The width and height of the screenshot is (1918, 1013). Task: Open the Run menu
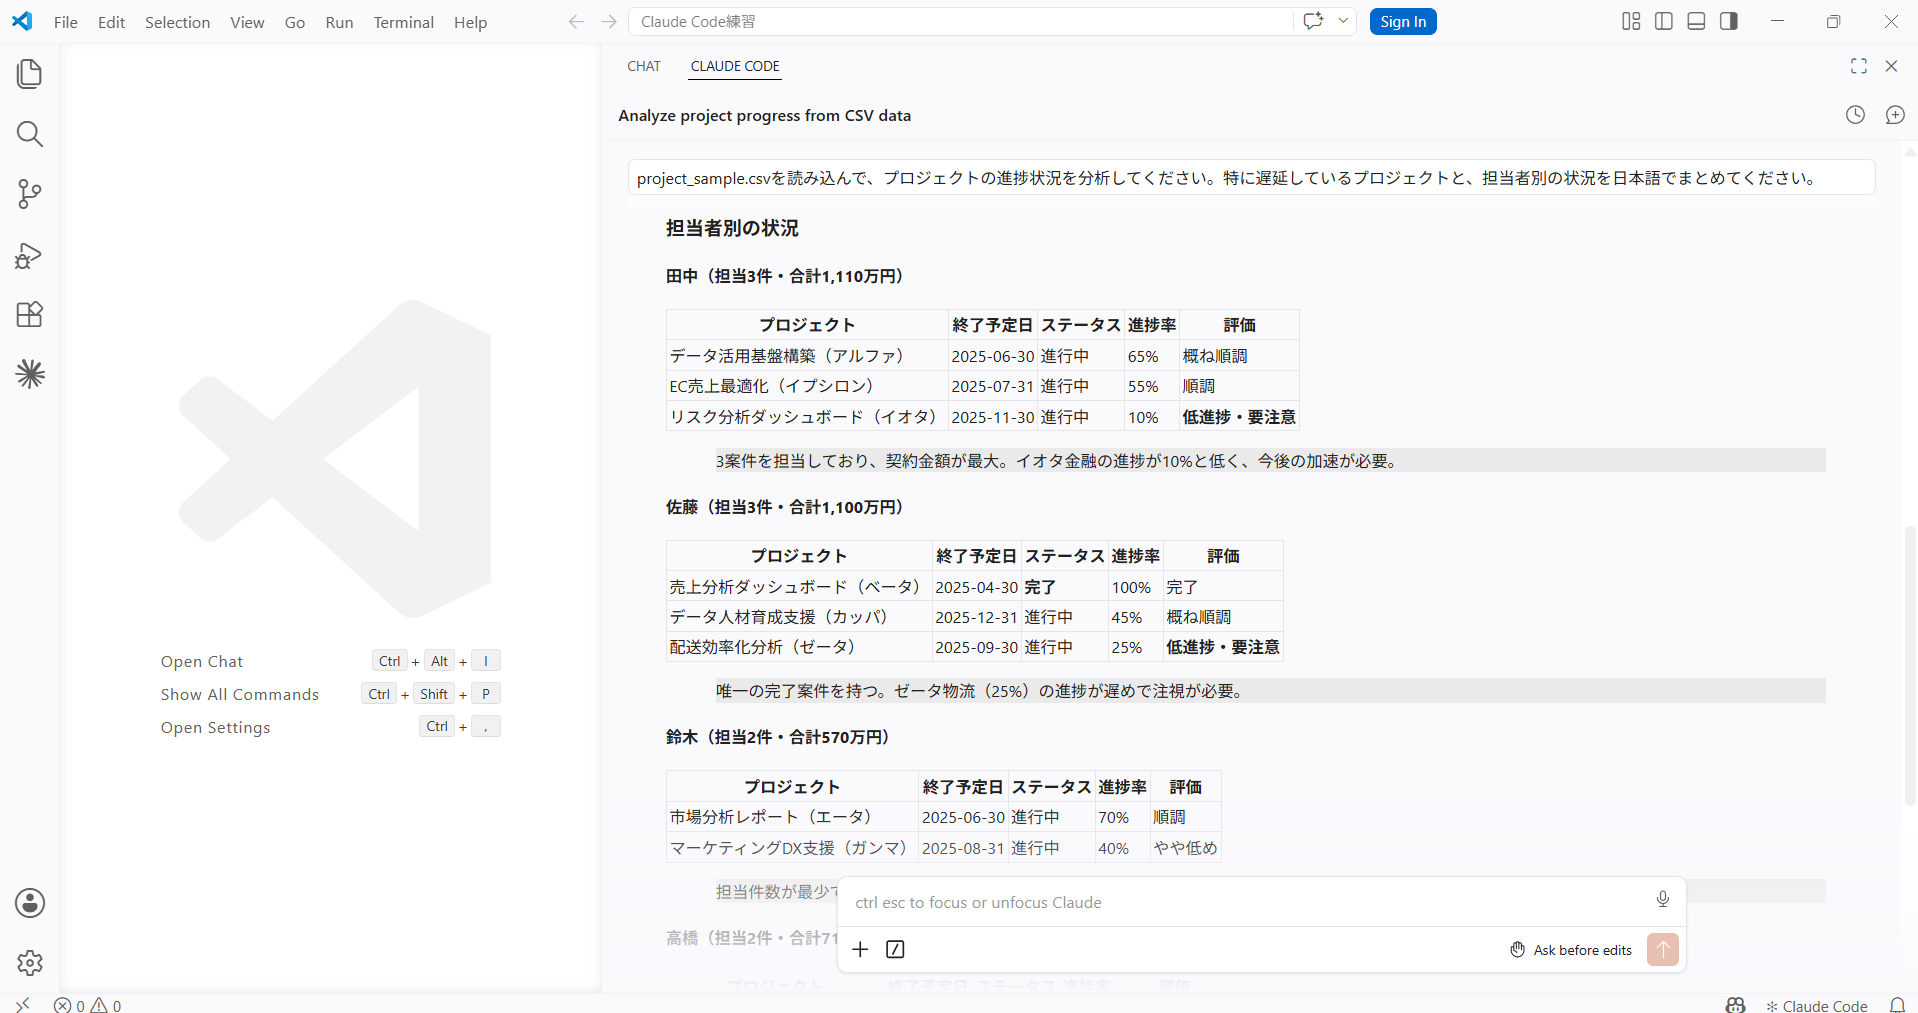point(339,22)
